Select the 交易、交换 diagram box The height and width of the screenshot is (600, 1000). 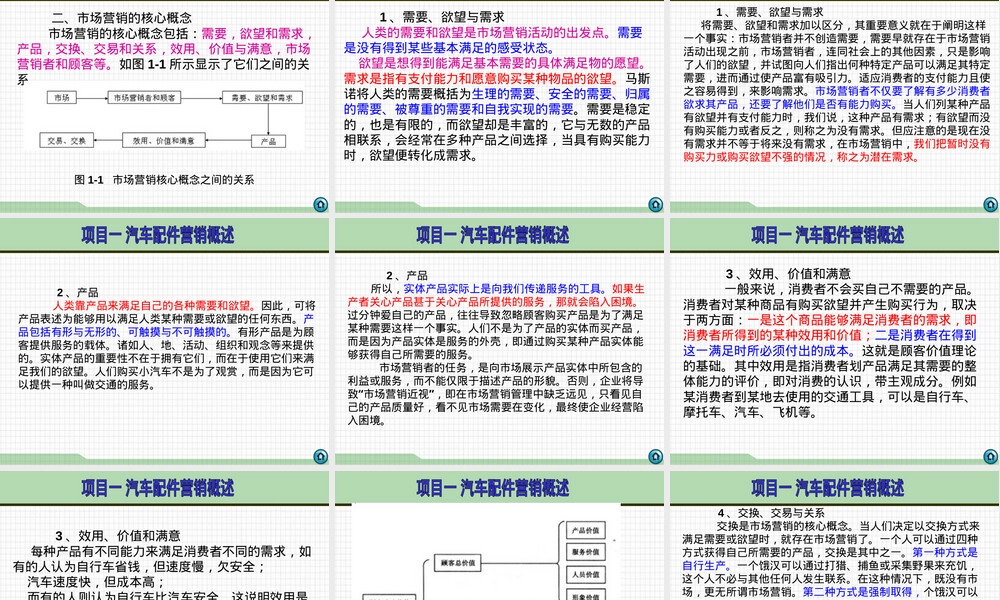(x=67, y=140)
